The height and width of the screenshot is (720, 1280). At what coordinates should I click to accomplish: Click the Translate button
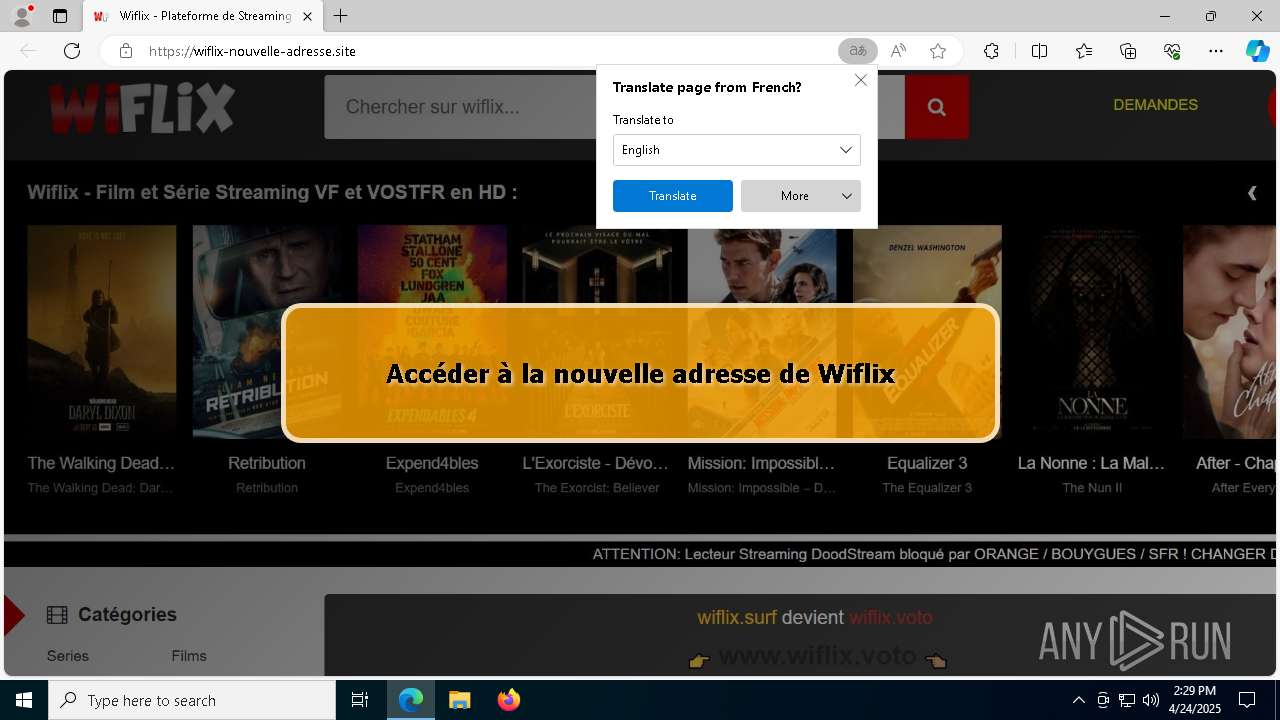click(x=673, y=196)
